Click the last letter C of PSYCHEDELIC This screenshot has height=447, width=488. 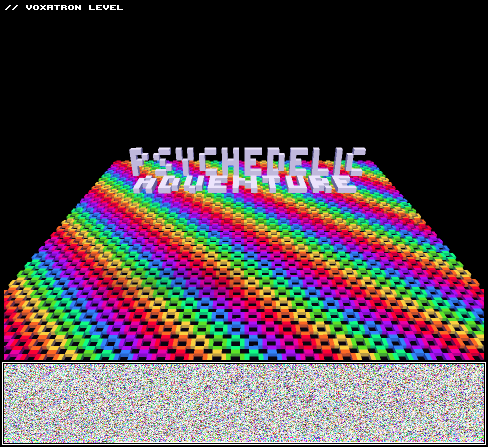click(x=355, y=162)
